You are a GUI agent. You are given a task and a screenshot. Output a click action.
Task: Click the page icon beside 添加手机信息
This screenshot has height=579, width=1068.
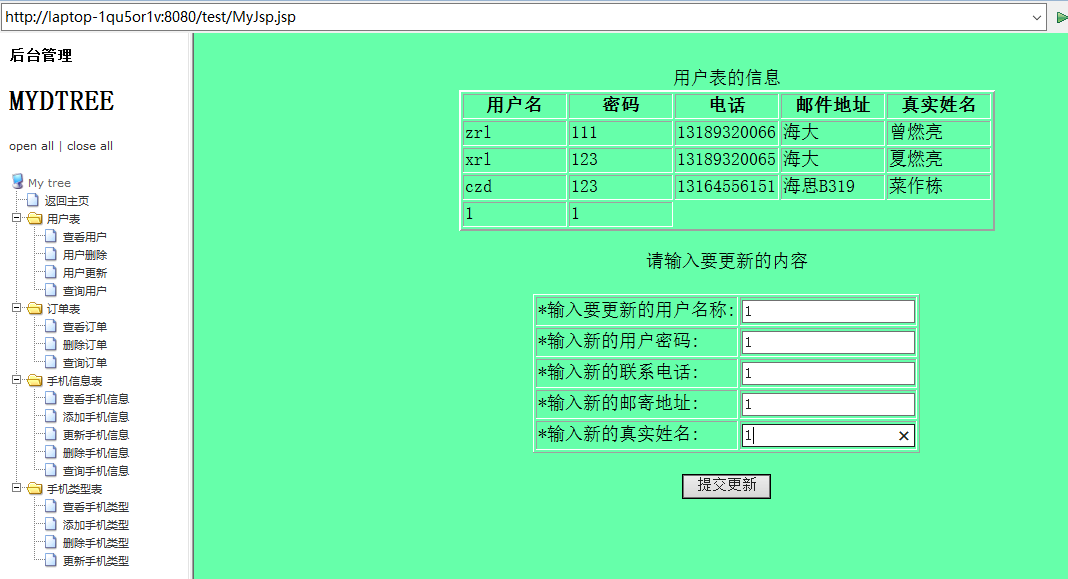(50, 416)
